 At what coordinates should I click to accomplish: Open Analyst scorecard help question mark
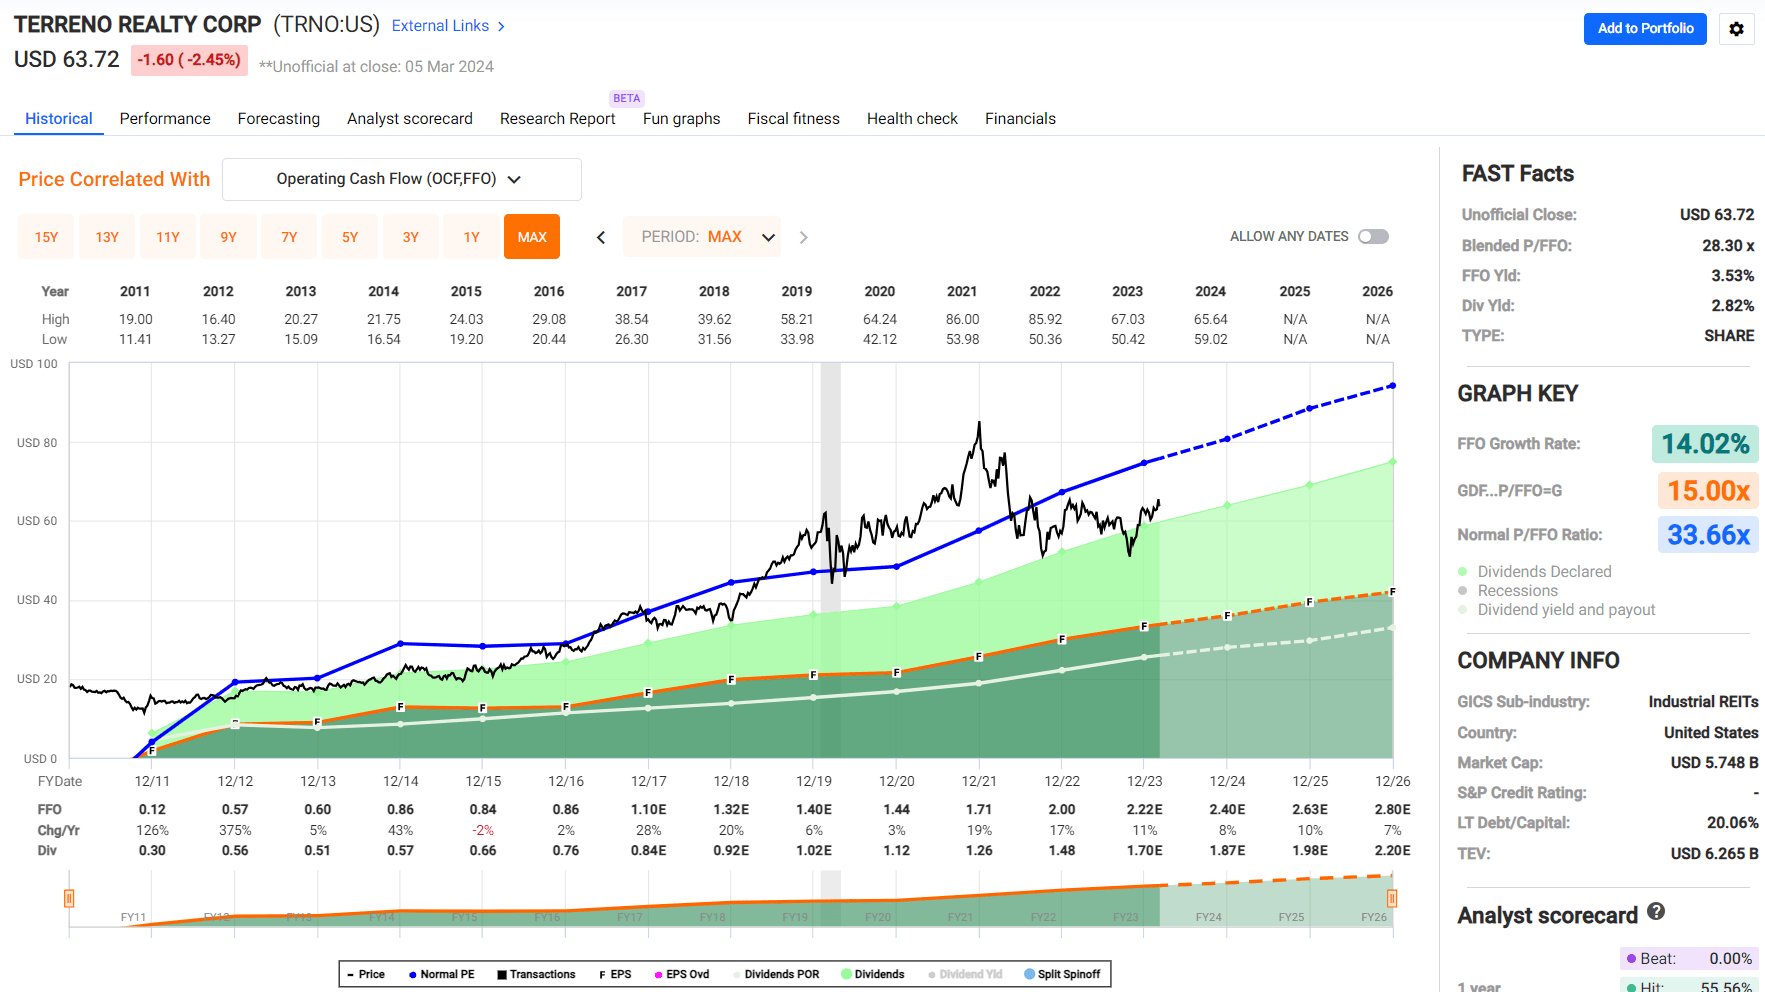(1656, 911)
